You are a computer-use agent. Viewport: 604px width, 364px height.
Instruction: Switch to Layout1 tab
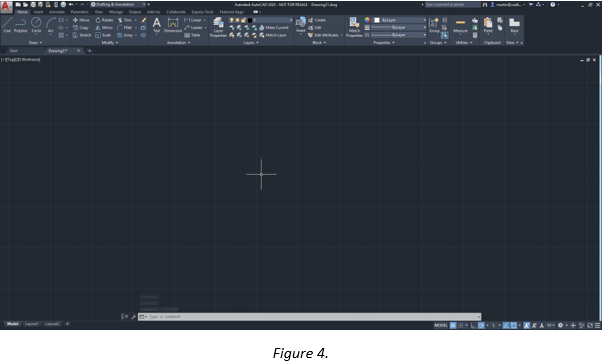pyautogui.click(x=32, y=324)
